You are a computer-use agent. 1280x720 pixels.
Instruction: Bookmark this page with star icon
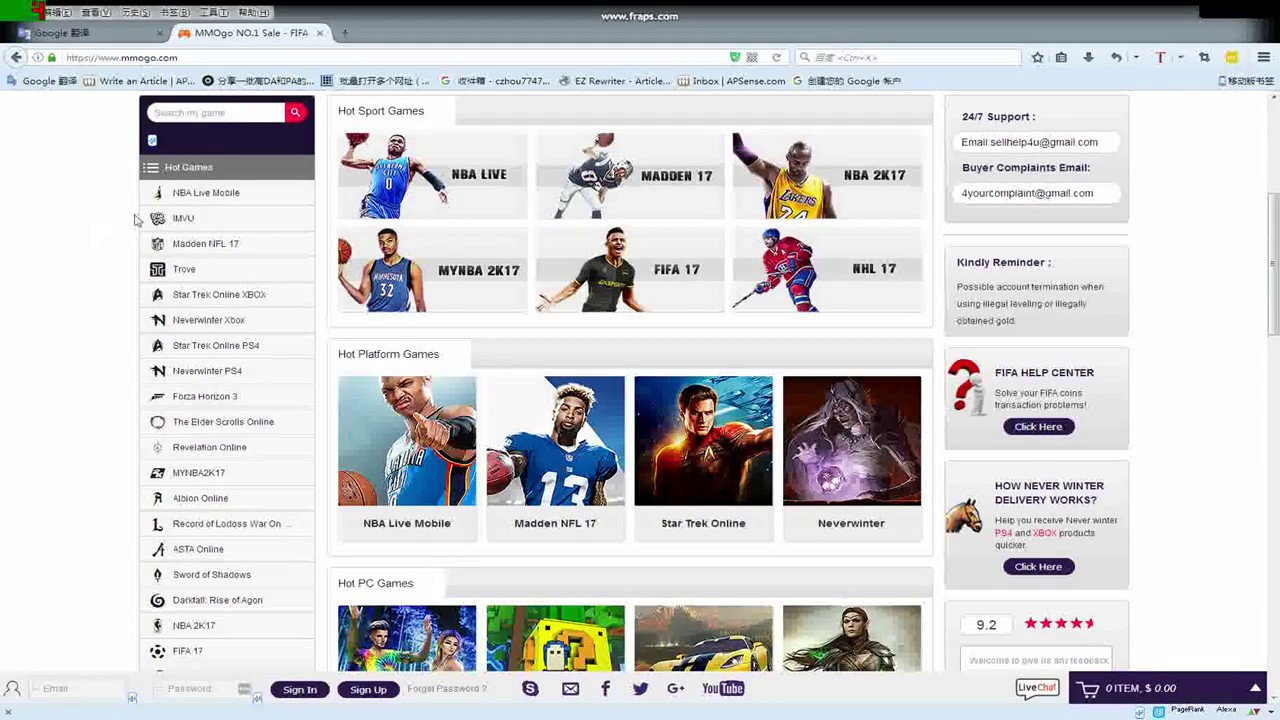click(x=1037, y=57)
